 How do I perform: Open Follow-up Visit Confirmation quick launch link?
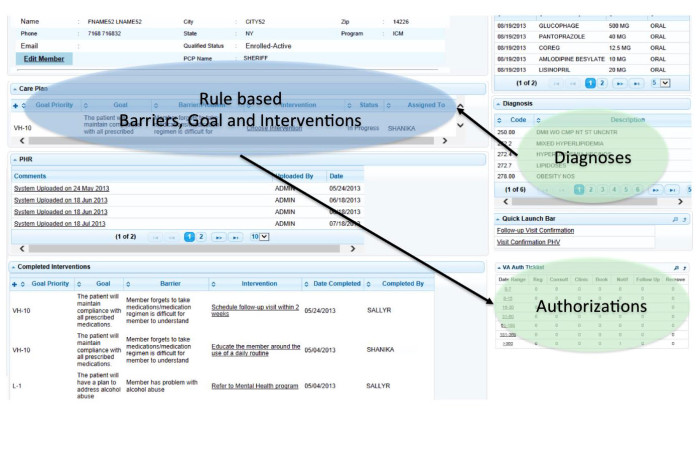pyautogui.click(x=535, y=230)
